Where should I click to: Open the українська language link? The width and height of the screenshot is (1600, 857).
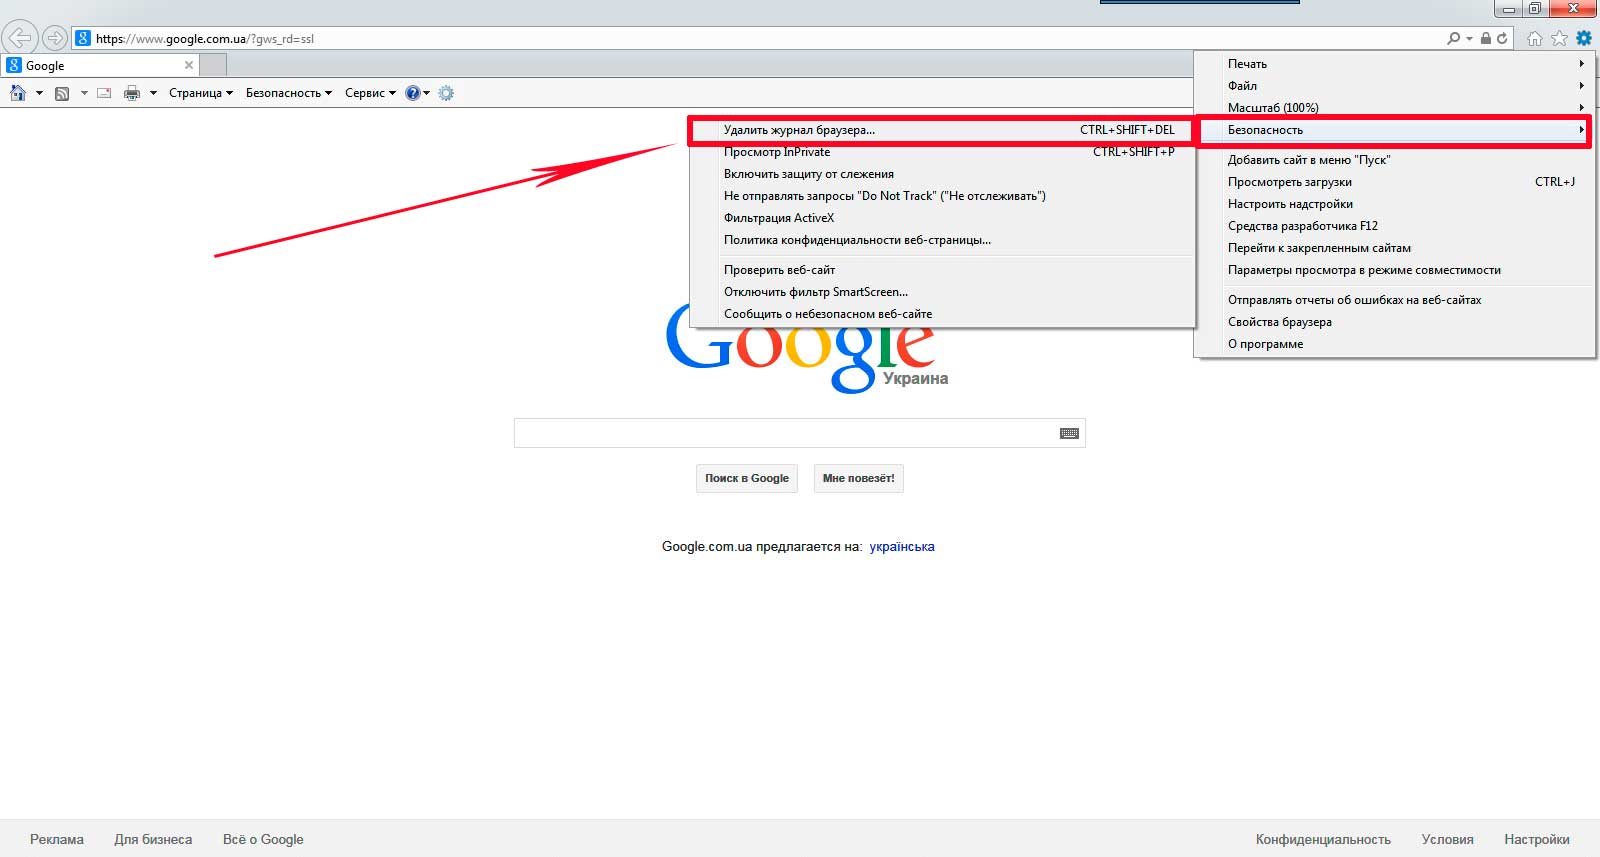click(x=902, y=546)
